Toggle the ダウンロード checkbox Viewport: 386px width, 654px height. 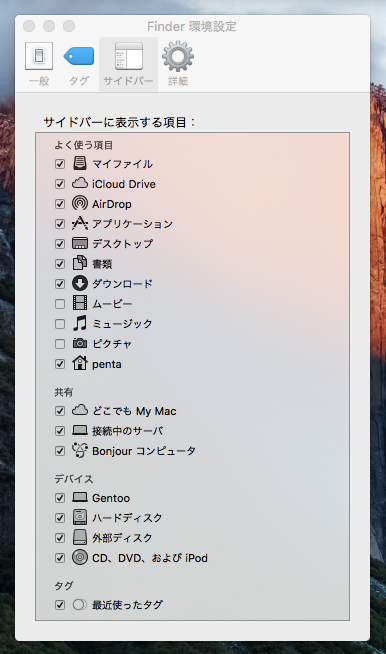[x=60, y=284]
